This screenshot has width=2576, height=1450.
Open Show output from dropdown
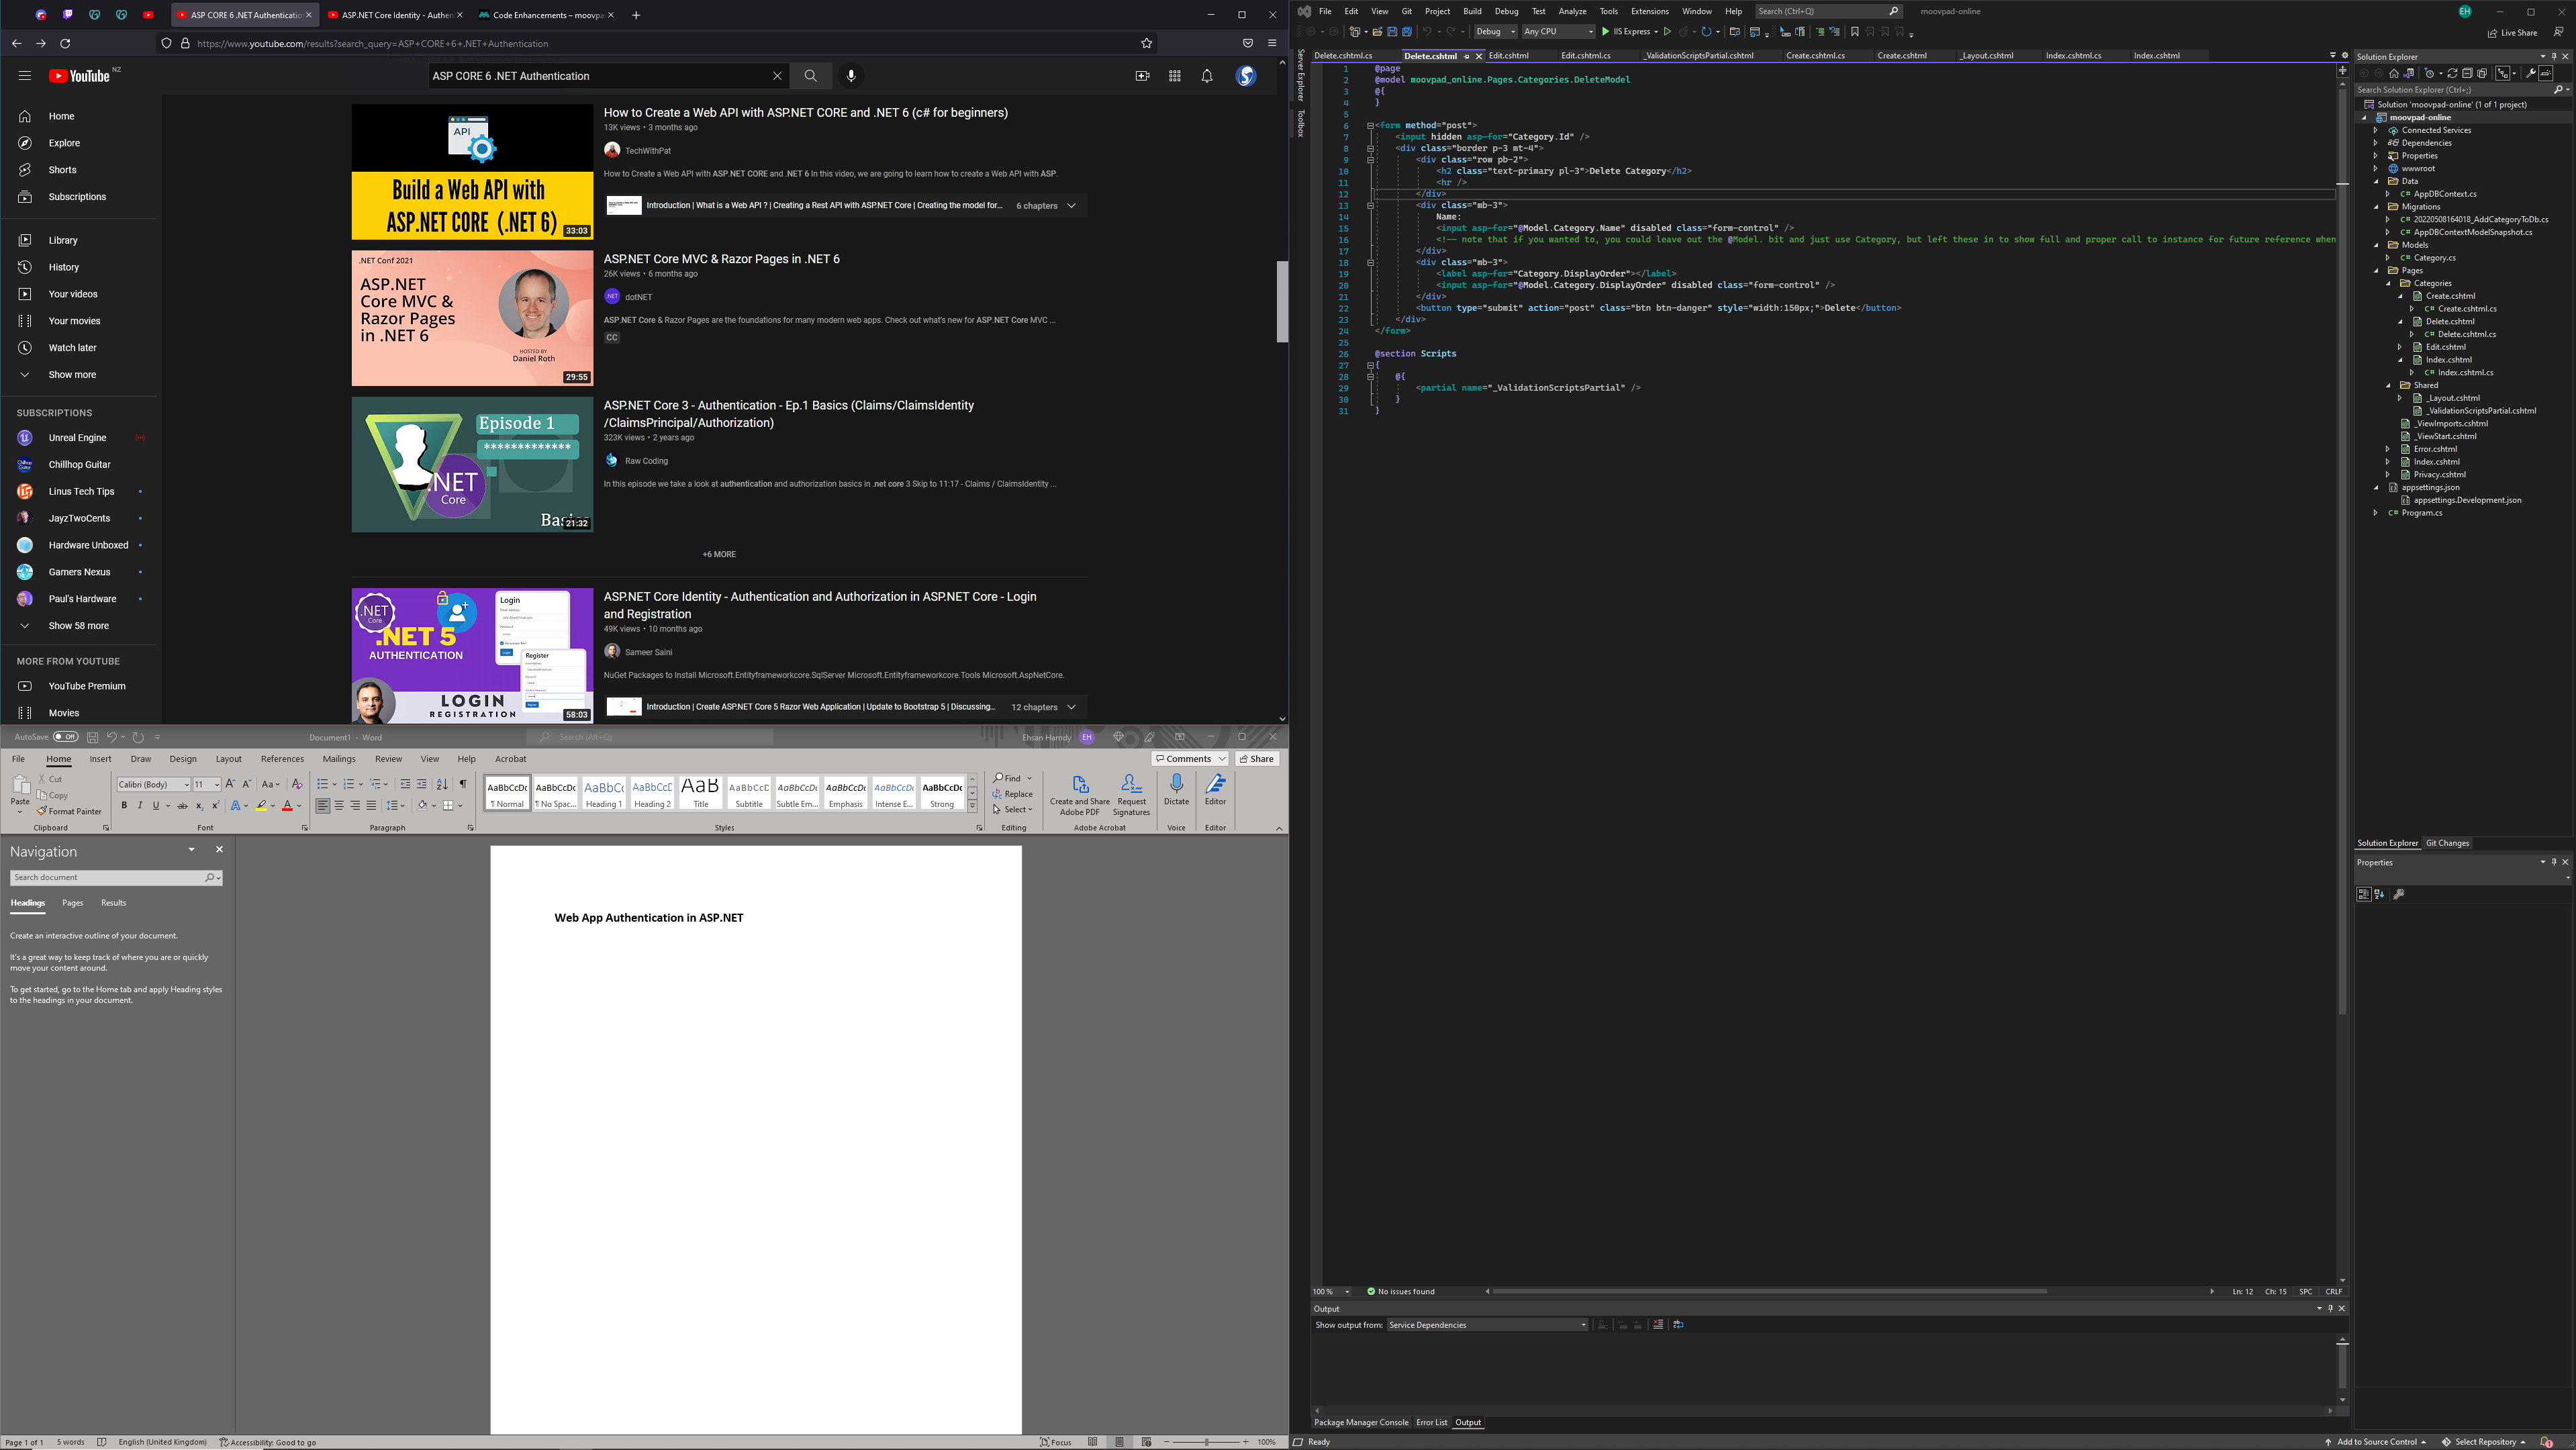(1487, 1325)
